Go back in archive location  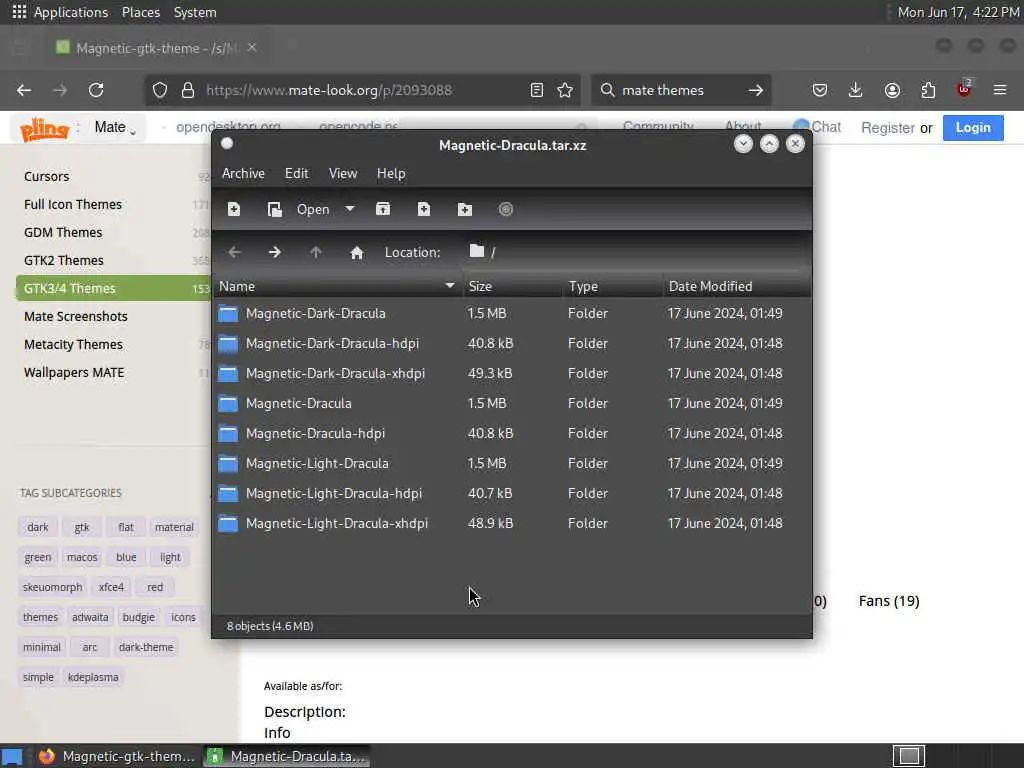[x=234, y=252]
